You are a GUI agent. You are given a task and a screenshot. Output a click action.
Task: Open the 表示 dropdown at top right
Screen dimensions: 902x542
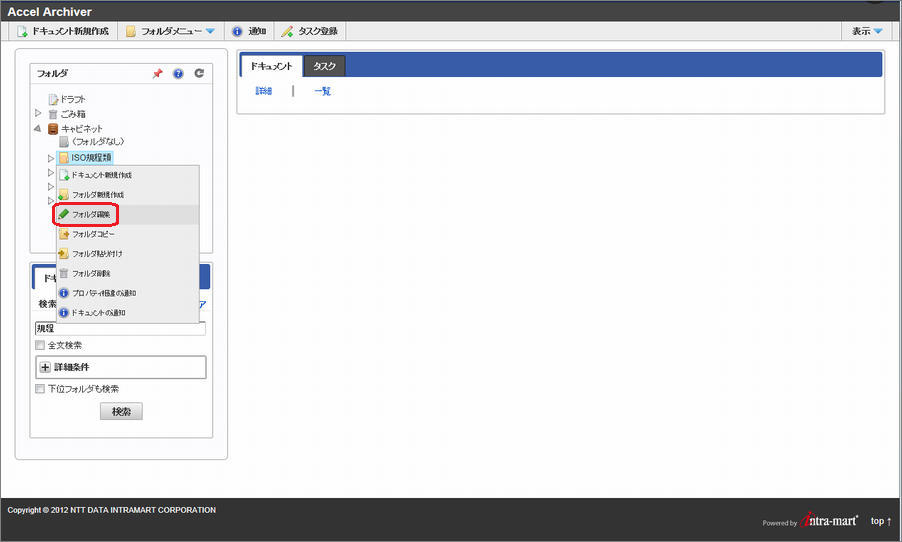(x=867, y=31)
